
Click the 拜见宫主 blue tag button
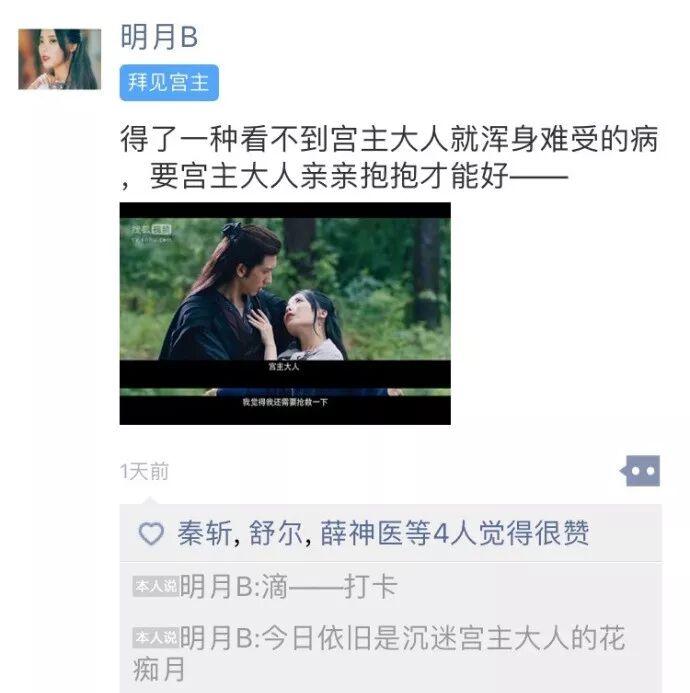pos(169,83)
